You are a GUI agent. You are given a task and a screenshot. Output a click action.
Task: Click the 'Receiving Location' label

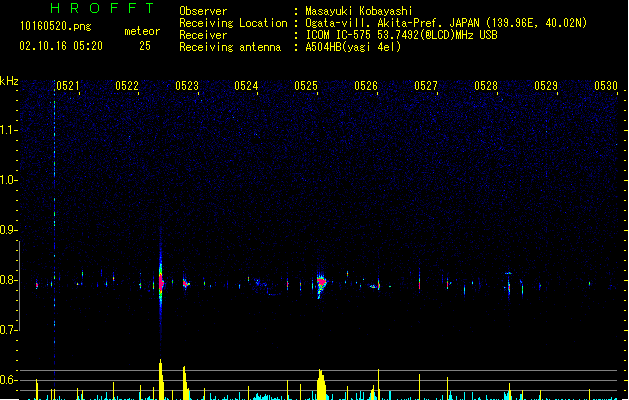pyautogui.click(x=233, y=23)
